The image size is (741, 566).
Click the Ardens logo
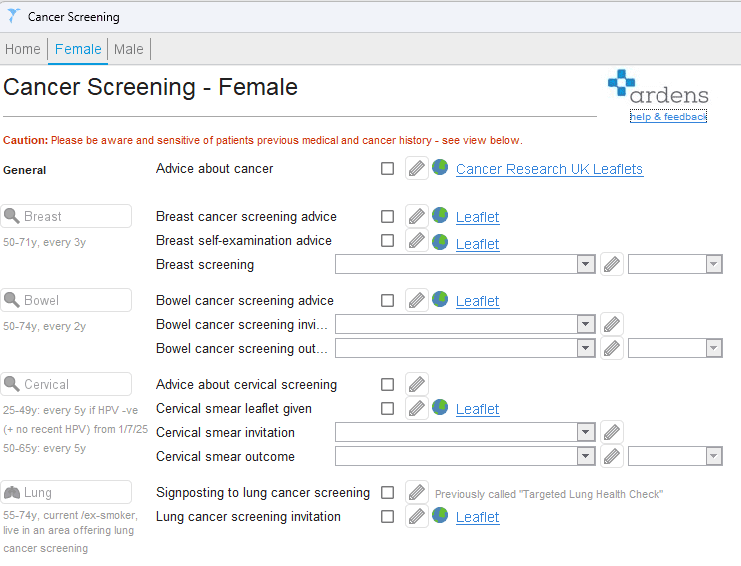[658, 87]
